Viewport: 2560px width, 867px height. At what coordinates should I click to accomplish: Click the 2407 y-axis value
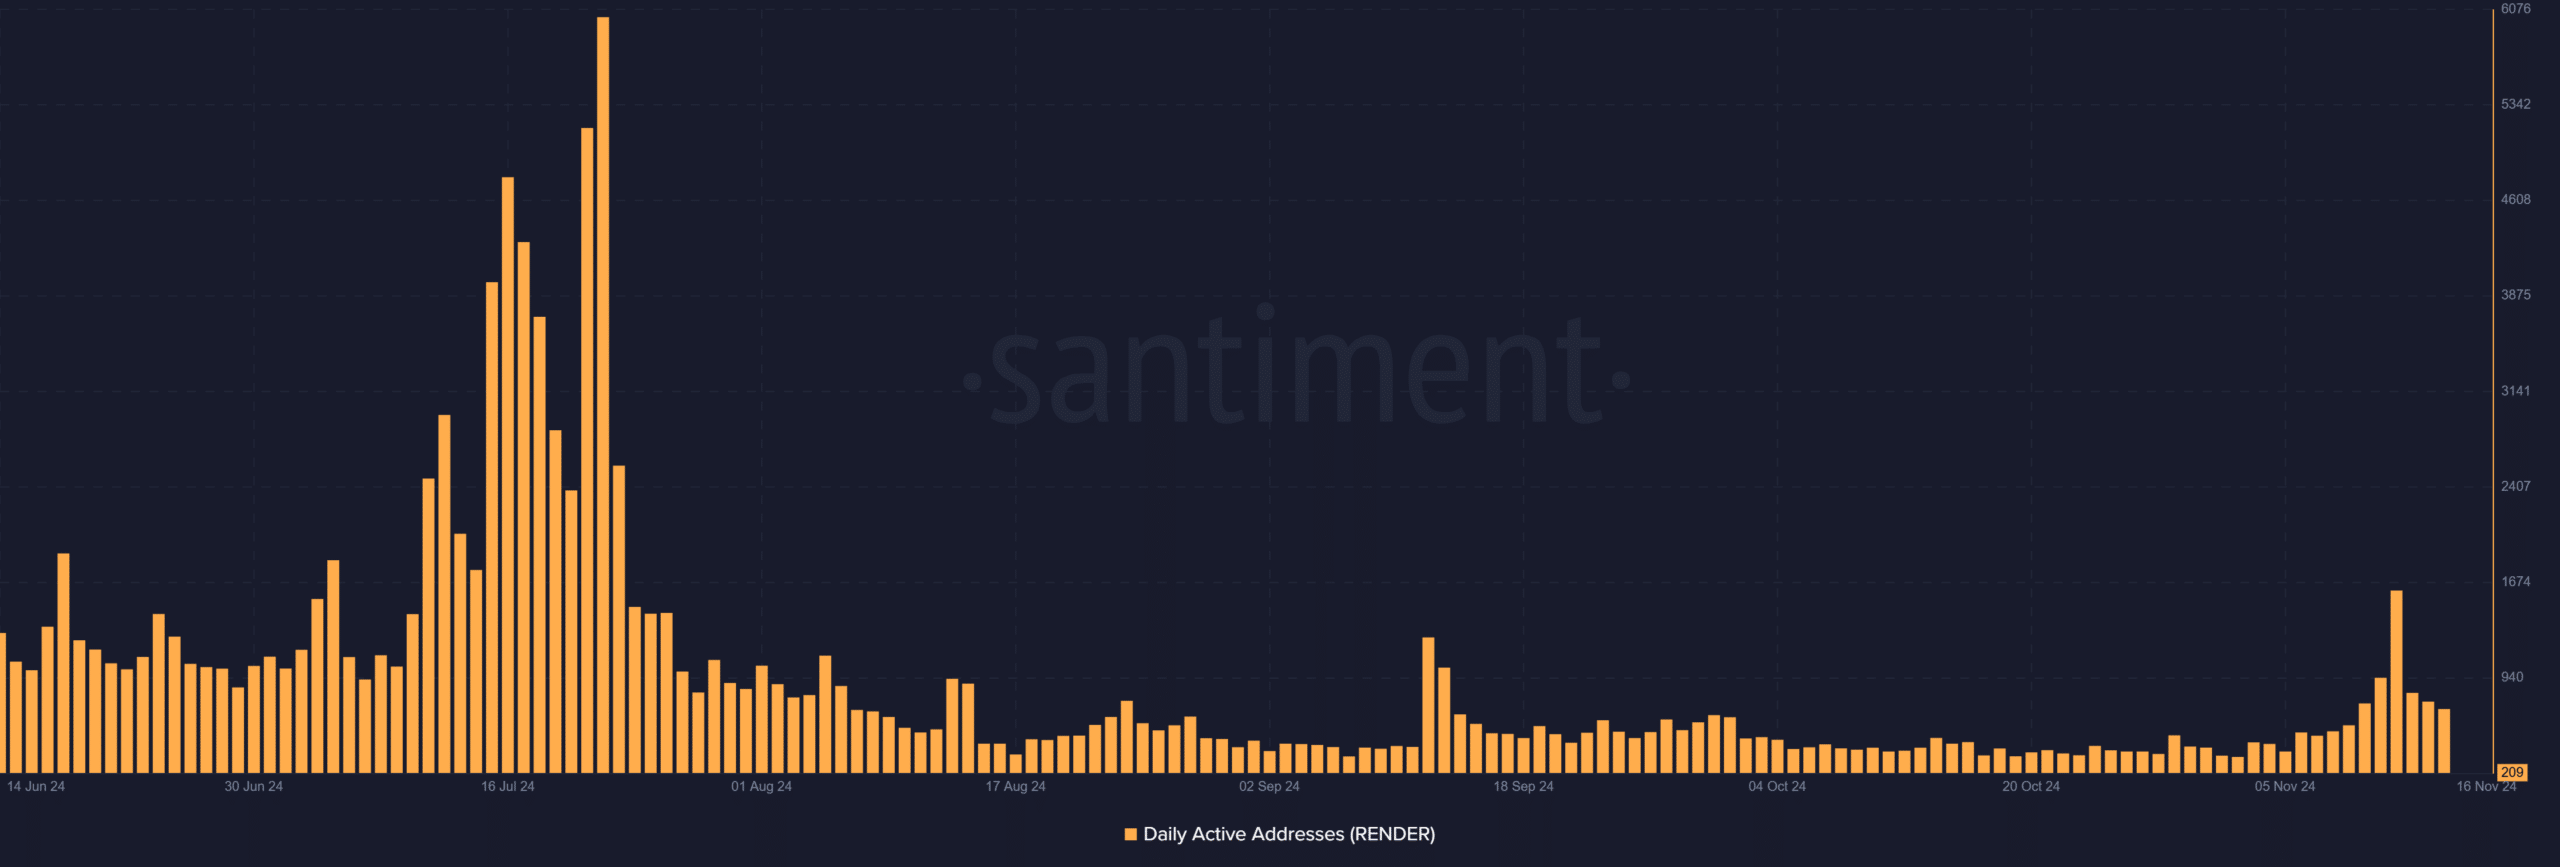(2516, 486)
